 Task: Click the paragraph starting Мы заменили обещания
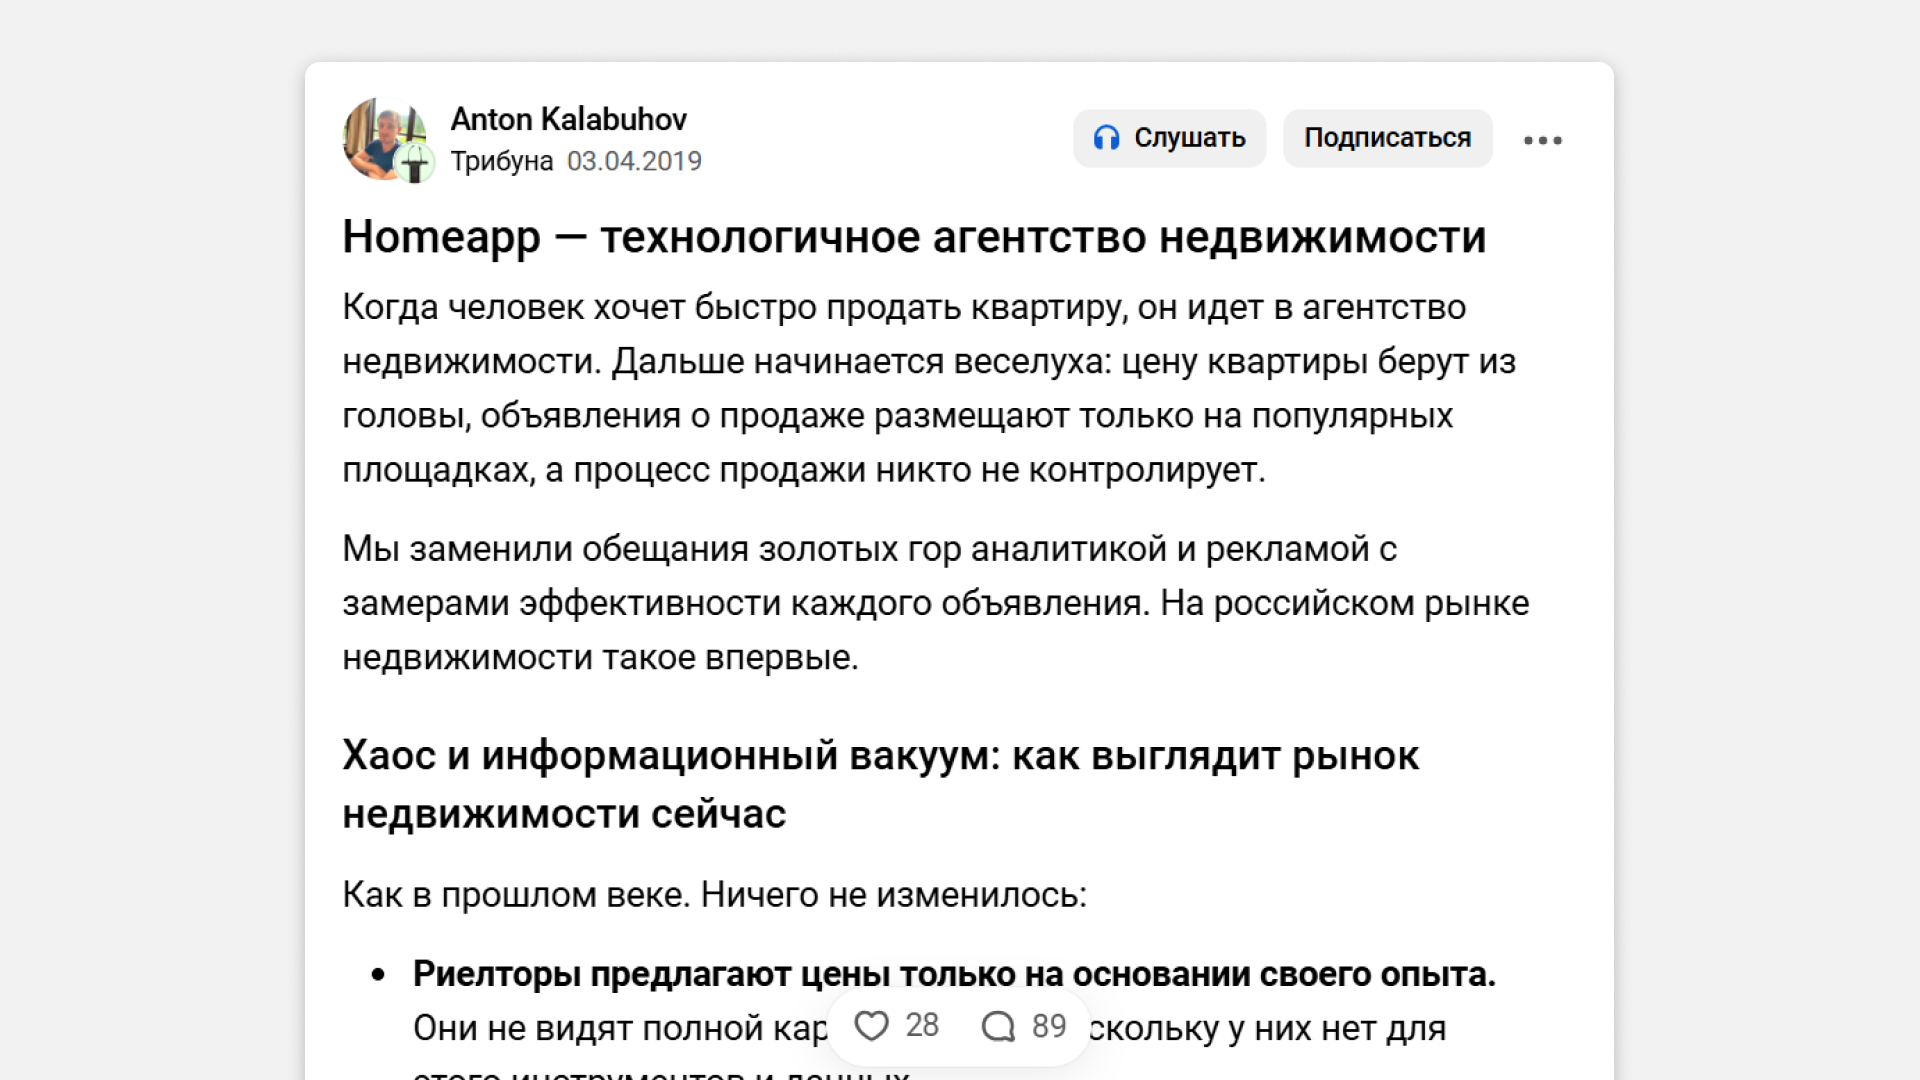click(934, 603)
